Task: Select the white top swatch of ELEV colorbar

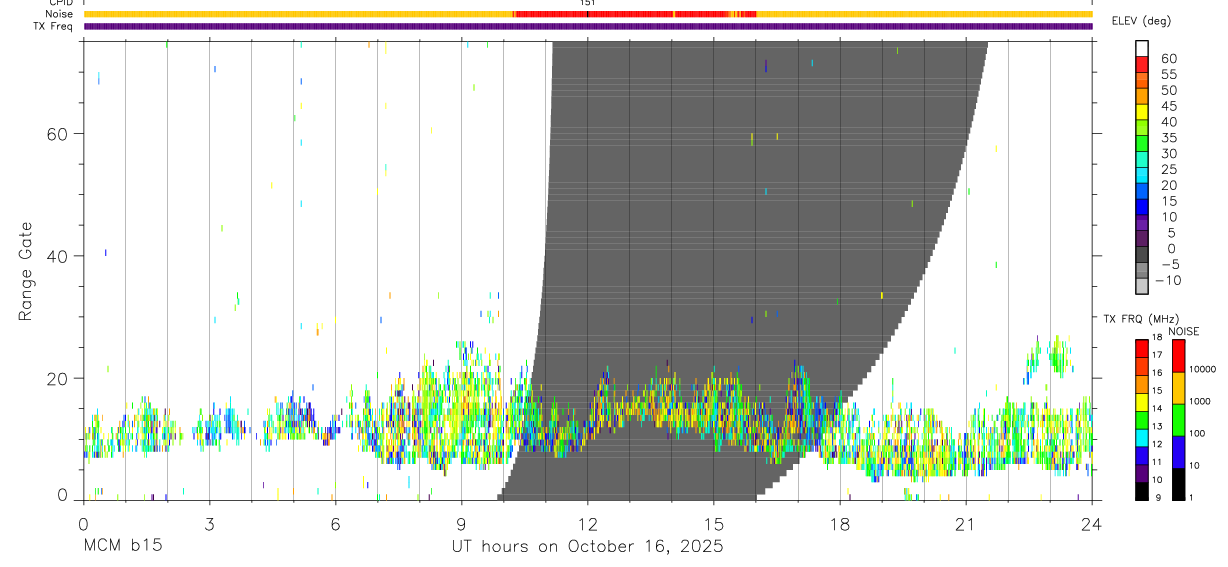Action: pos(1142,48)
